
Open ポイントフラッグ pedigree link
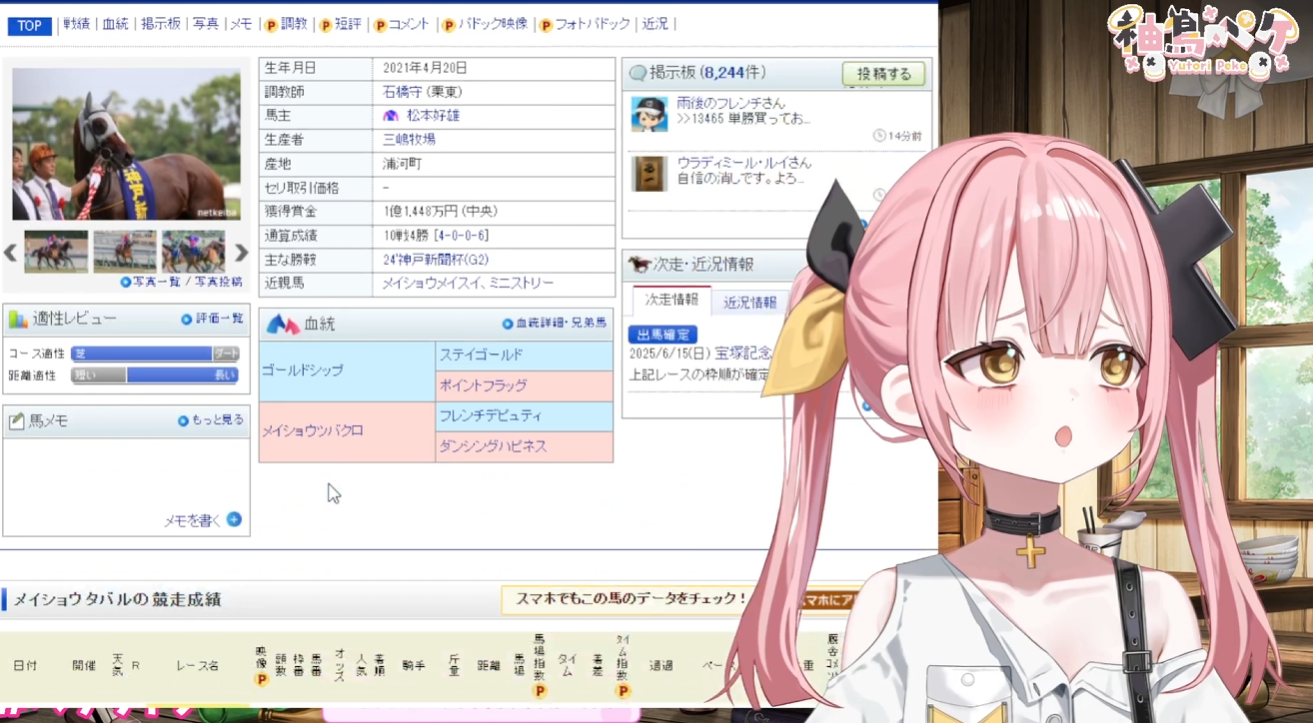483,386
